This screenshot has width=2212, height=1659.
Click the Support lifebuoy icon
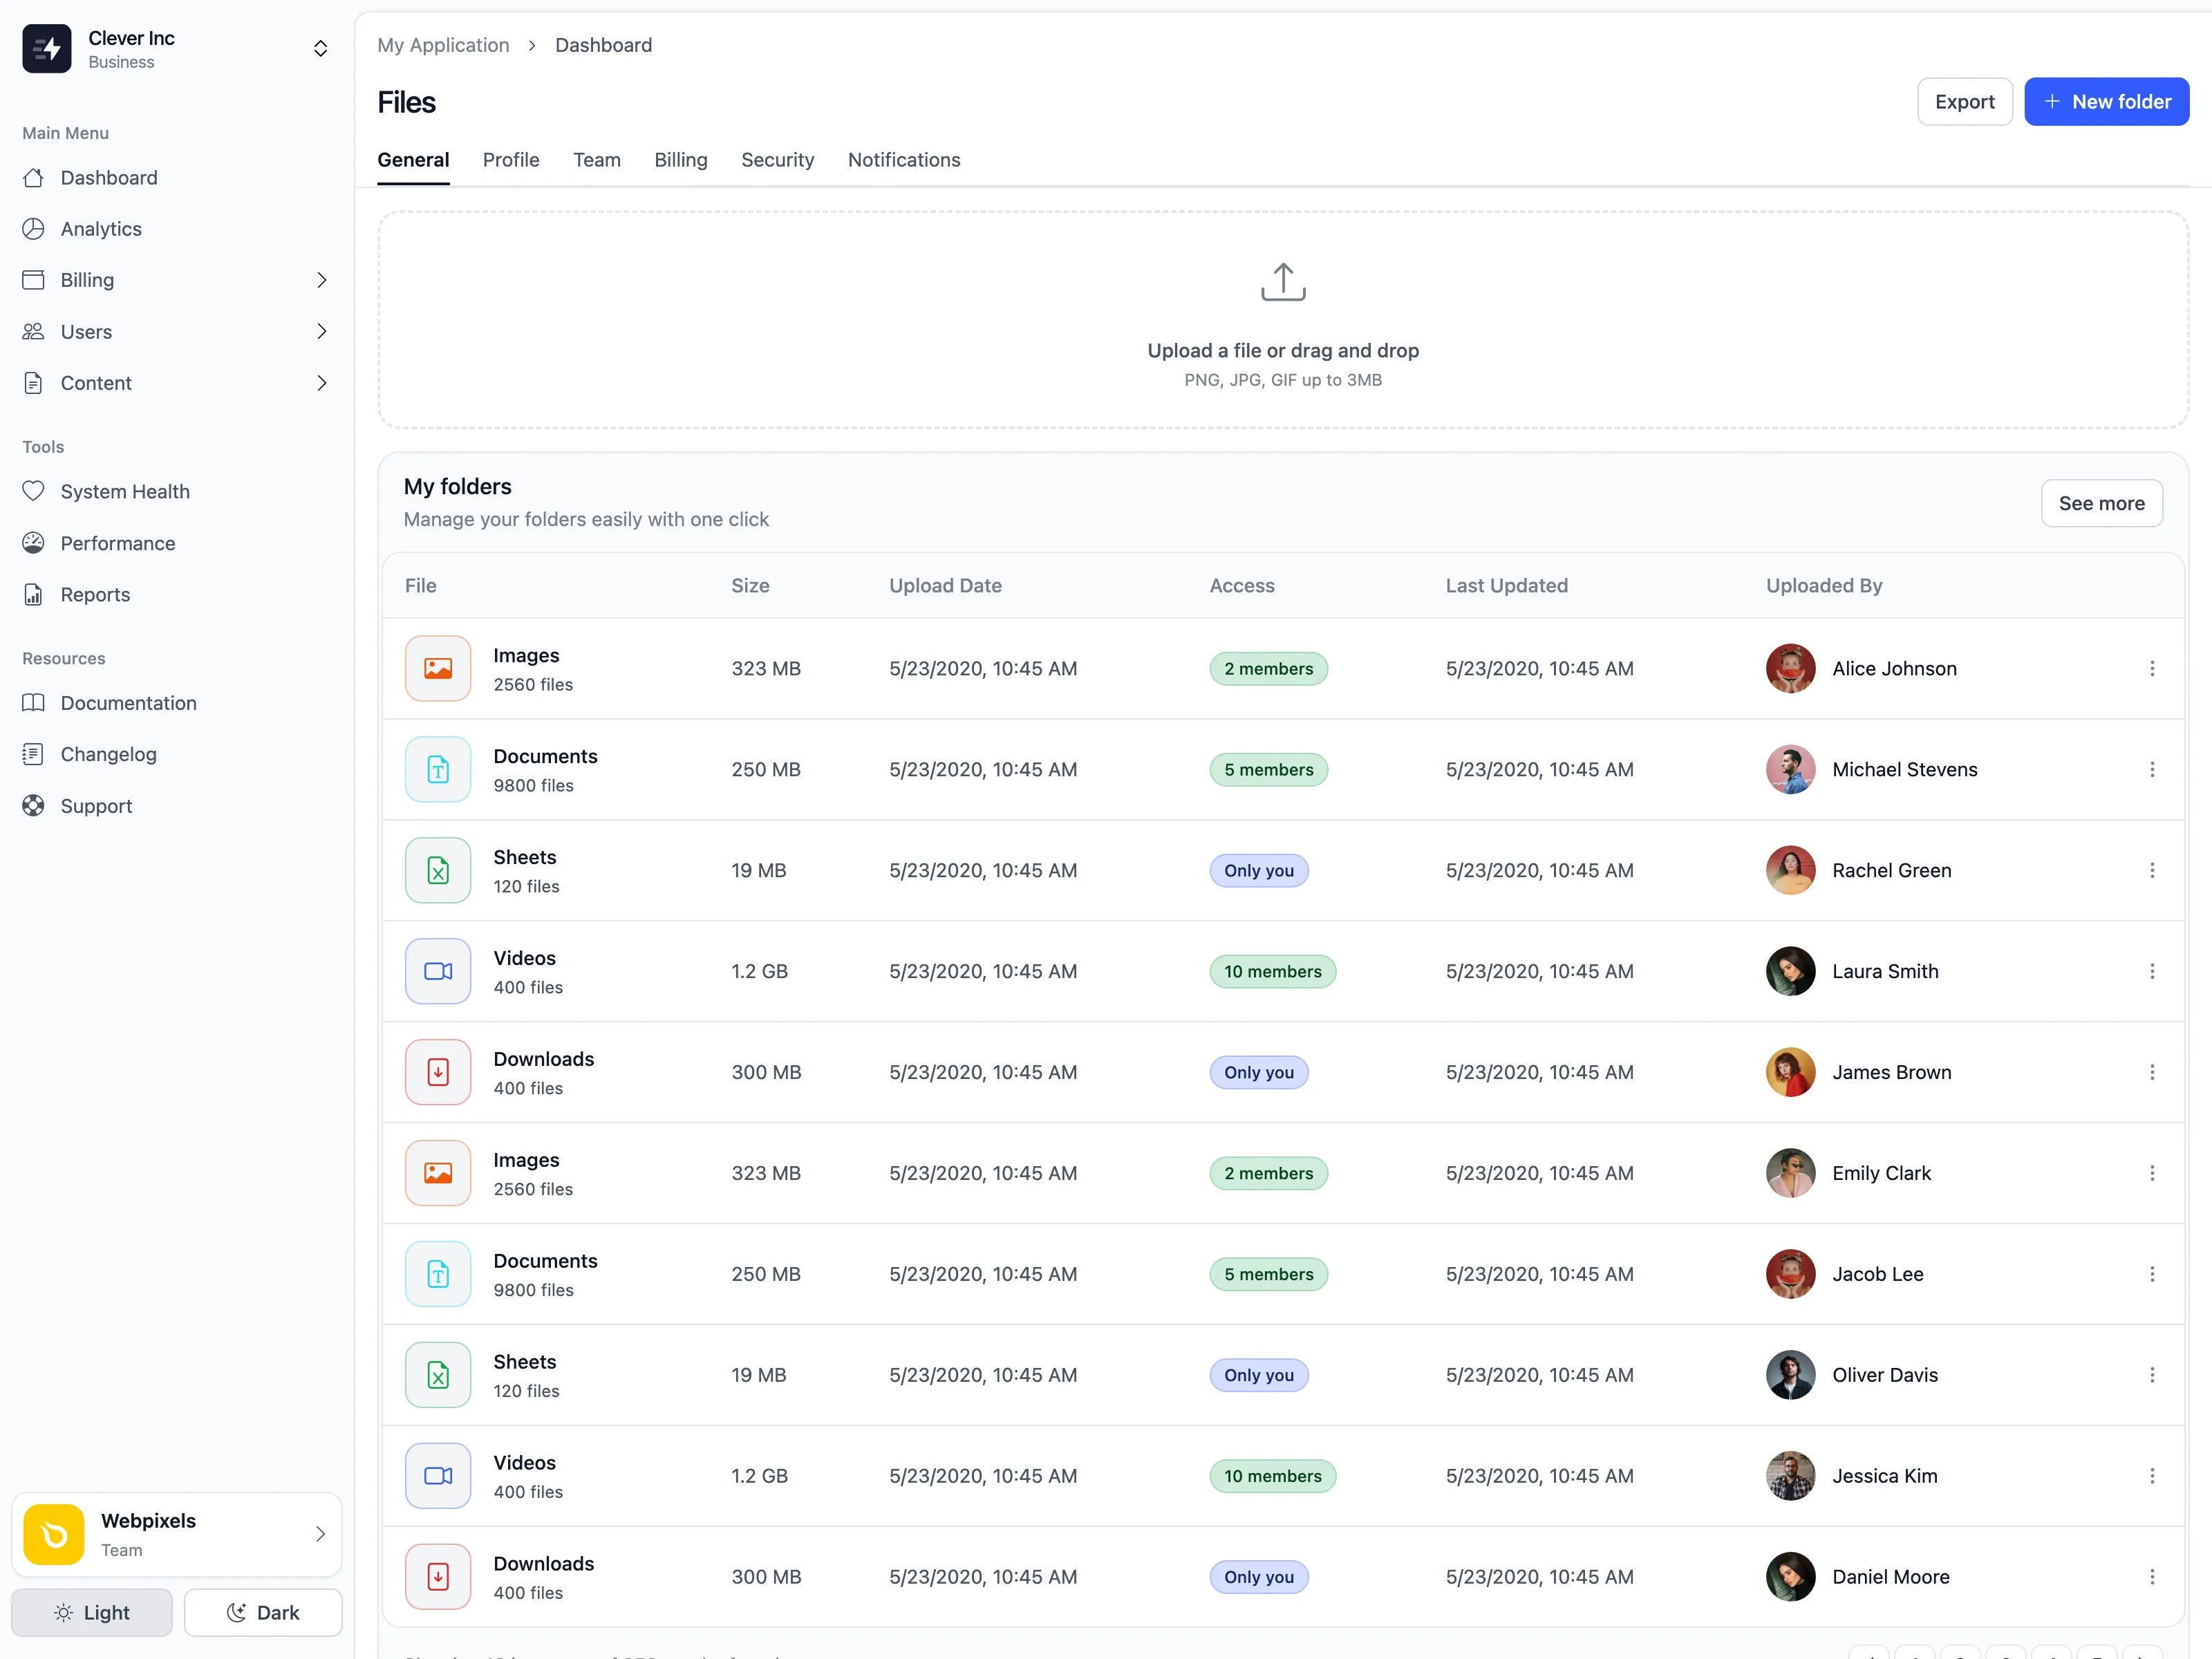point(33,806)
